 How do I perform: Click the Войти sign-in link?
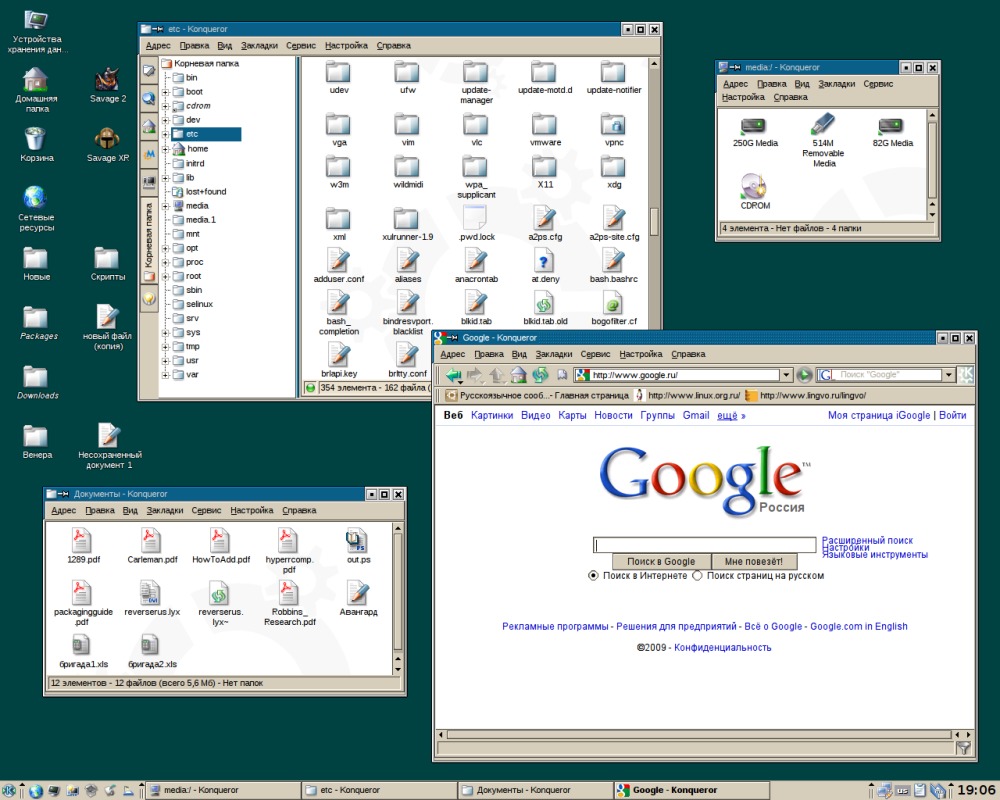tap(952, 415)
